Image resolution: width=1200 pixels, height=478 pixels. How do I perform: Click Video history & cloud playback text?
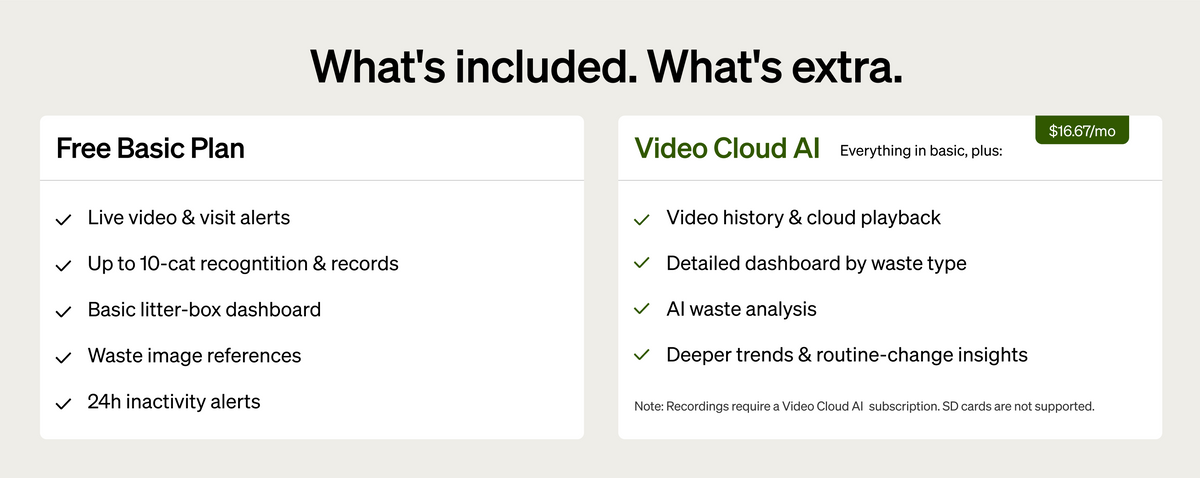803,217
